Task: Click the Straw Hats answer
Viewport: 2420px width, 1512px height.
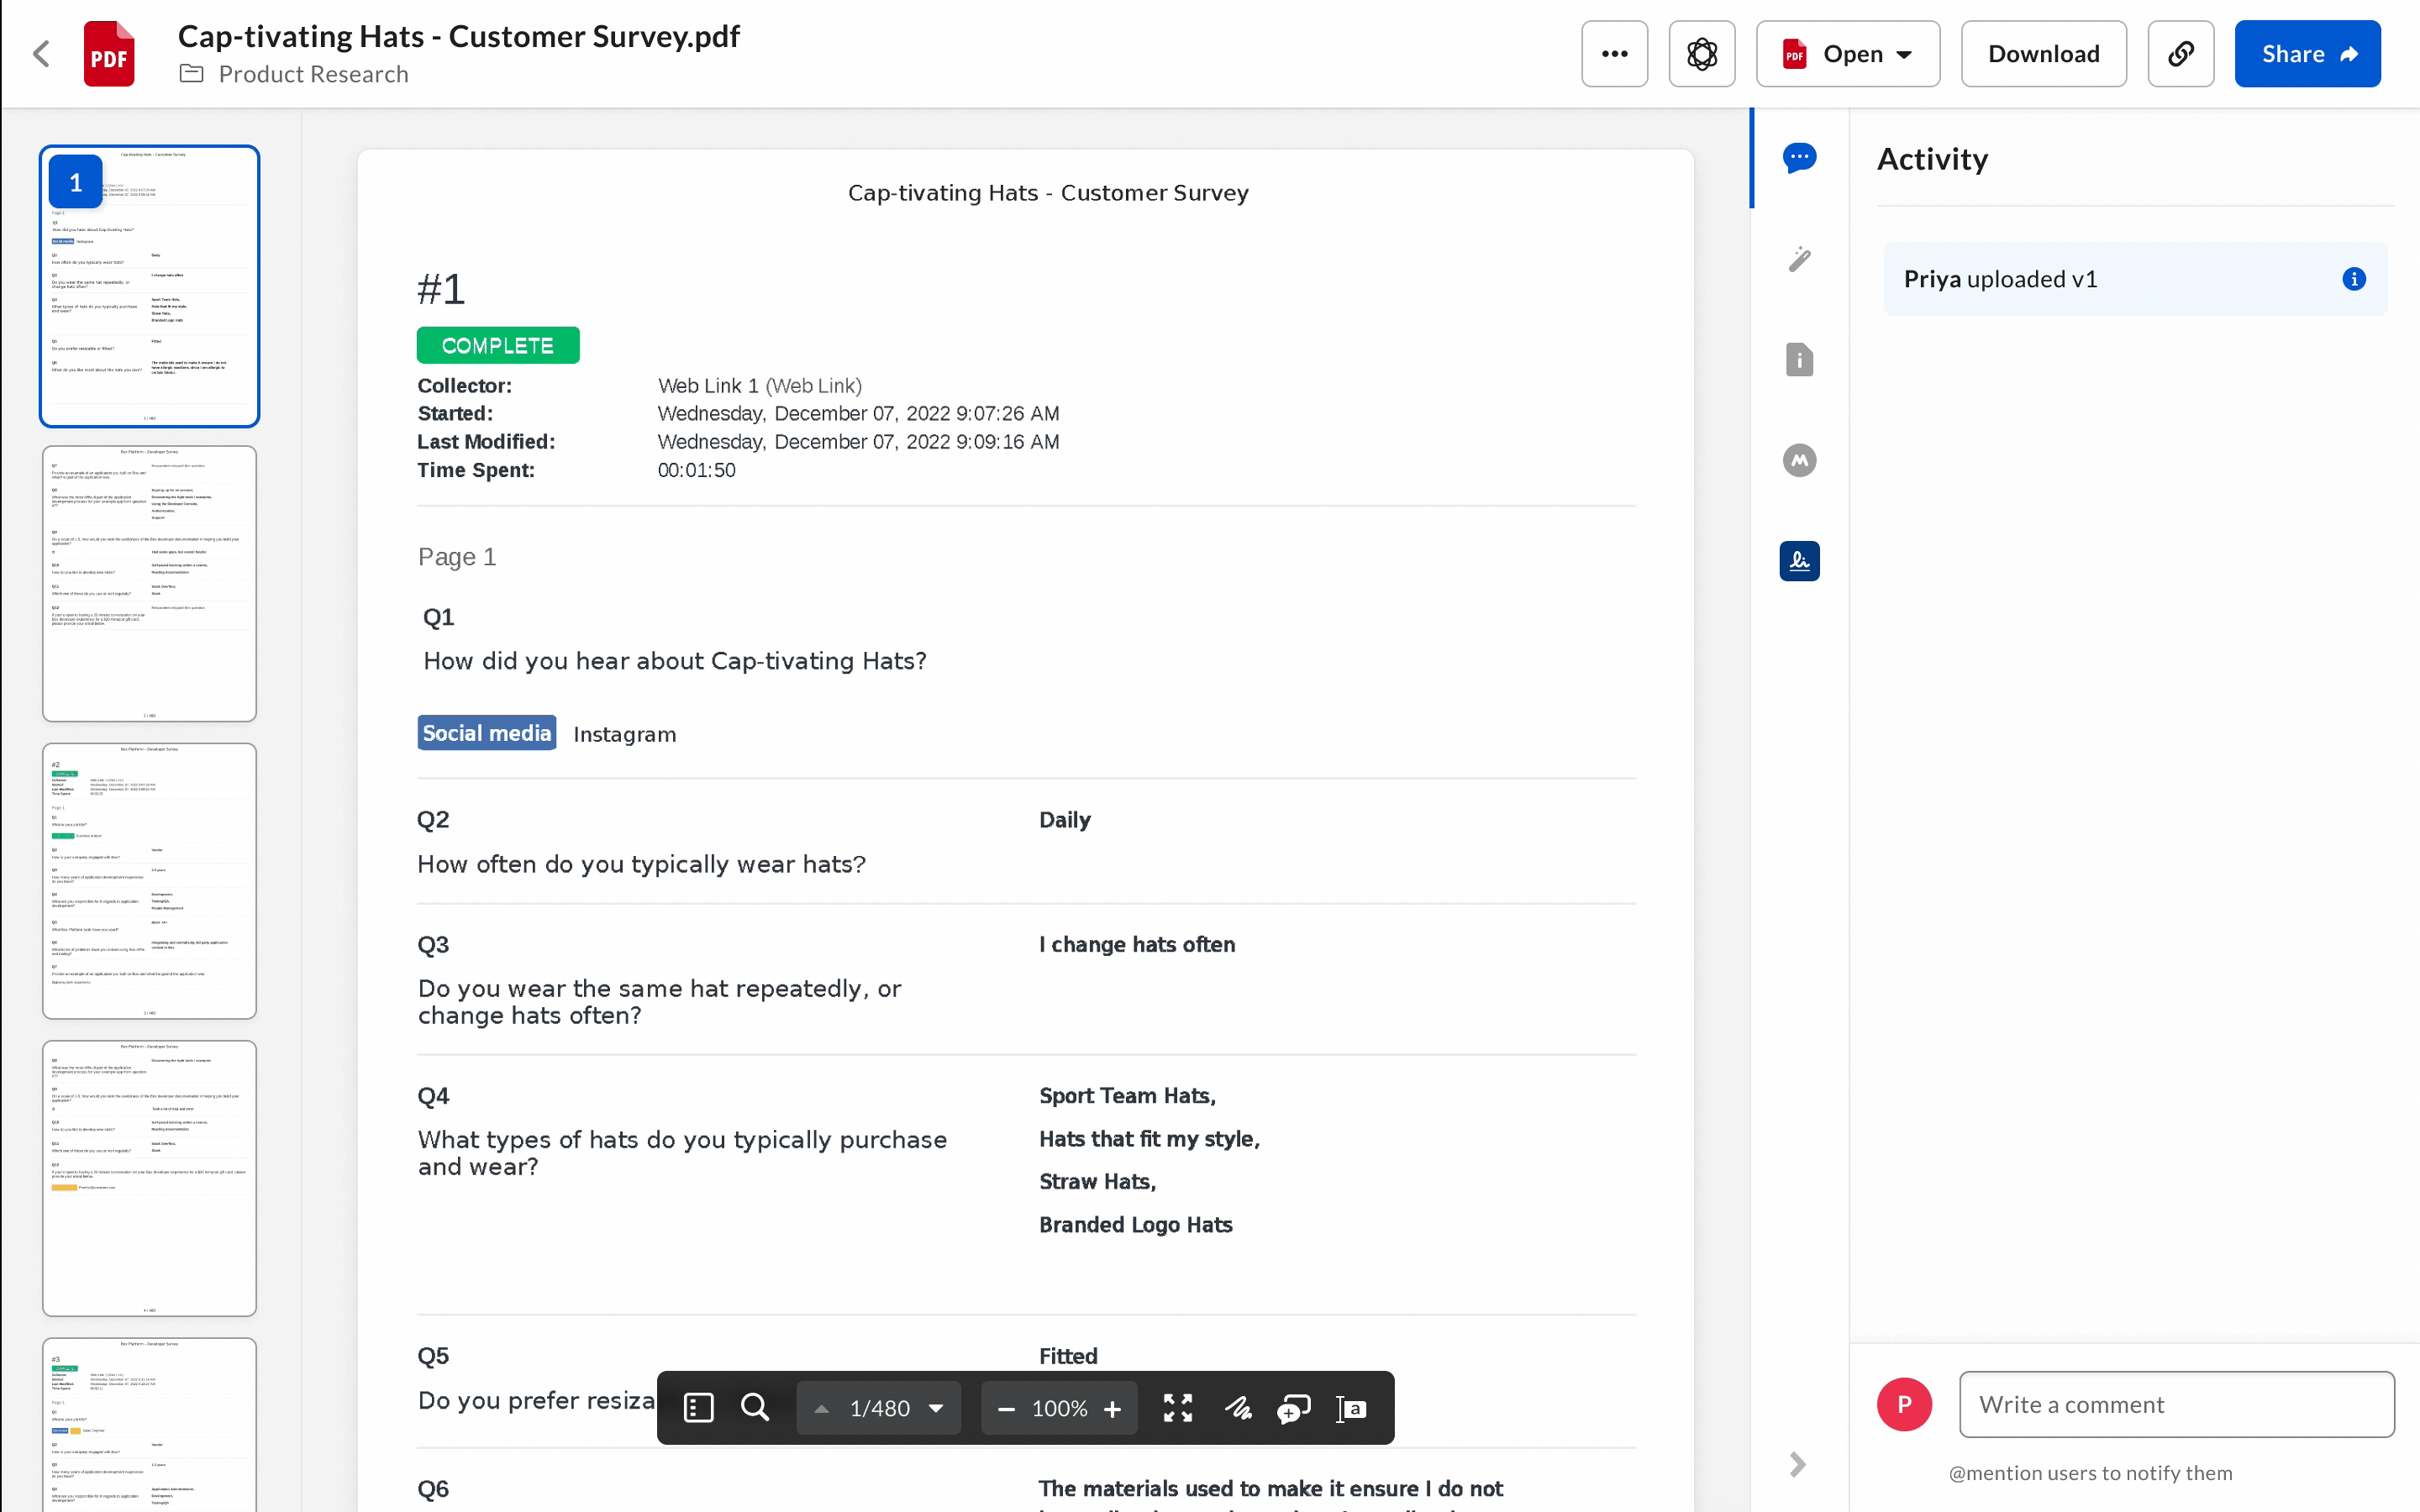Action: 1097,1182
